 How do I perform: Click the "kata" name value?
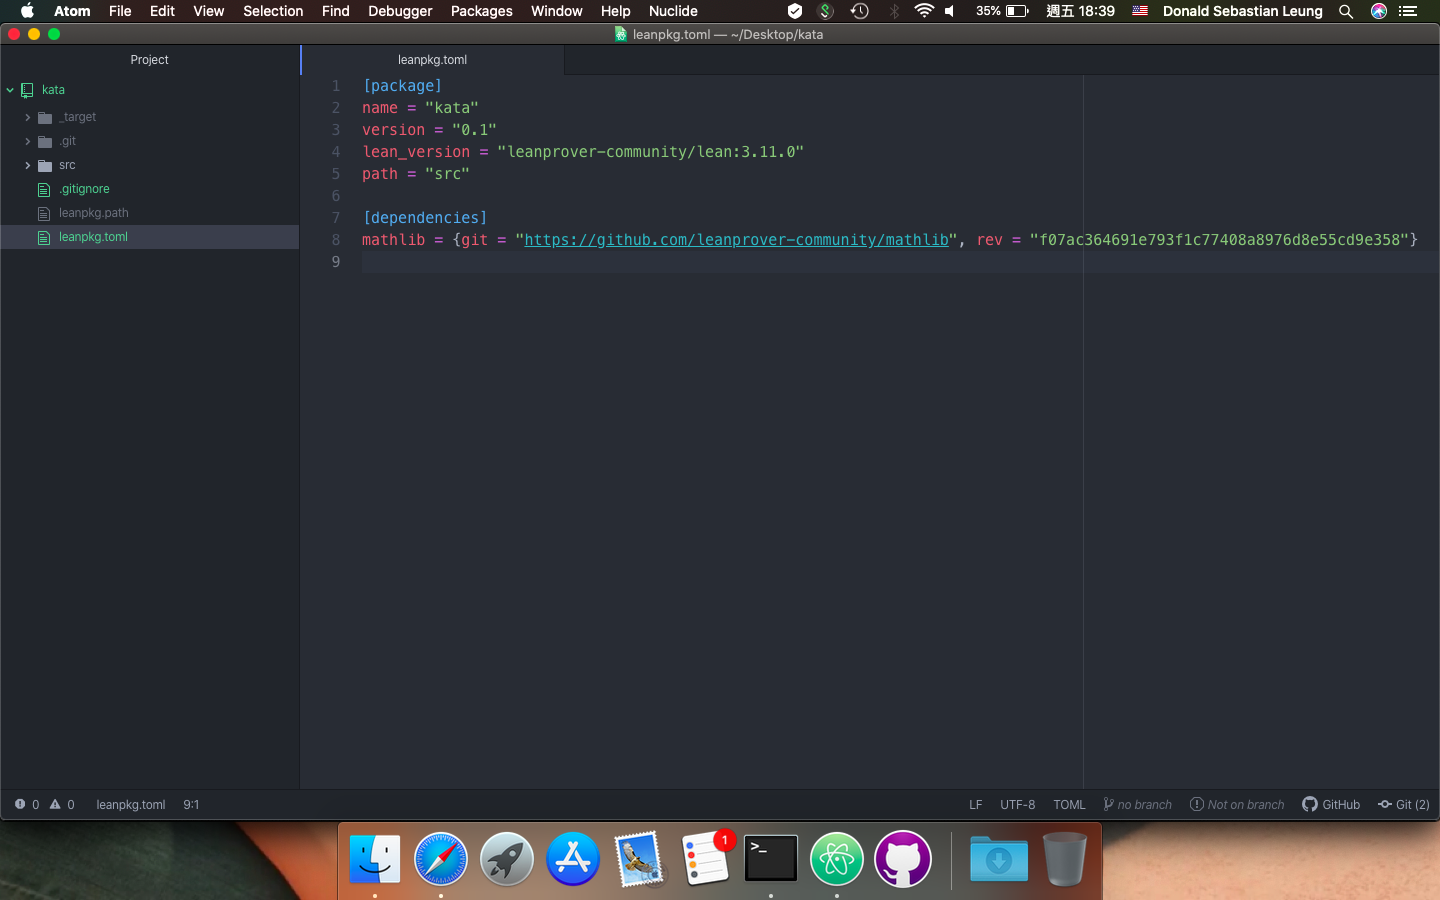pyautogui.click(x=452, y=108)
